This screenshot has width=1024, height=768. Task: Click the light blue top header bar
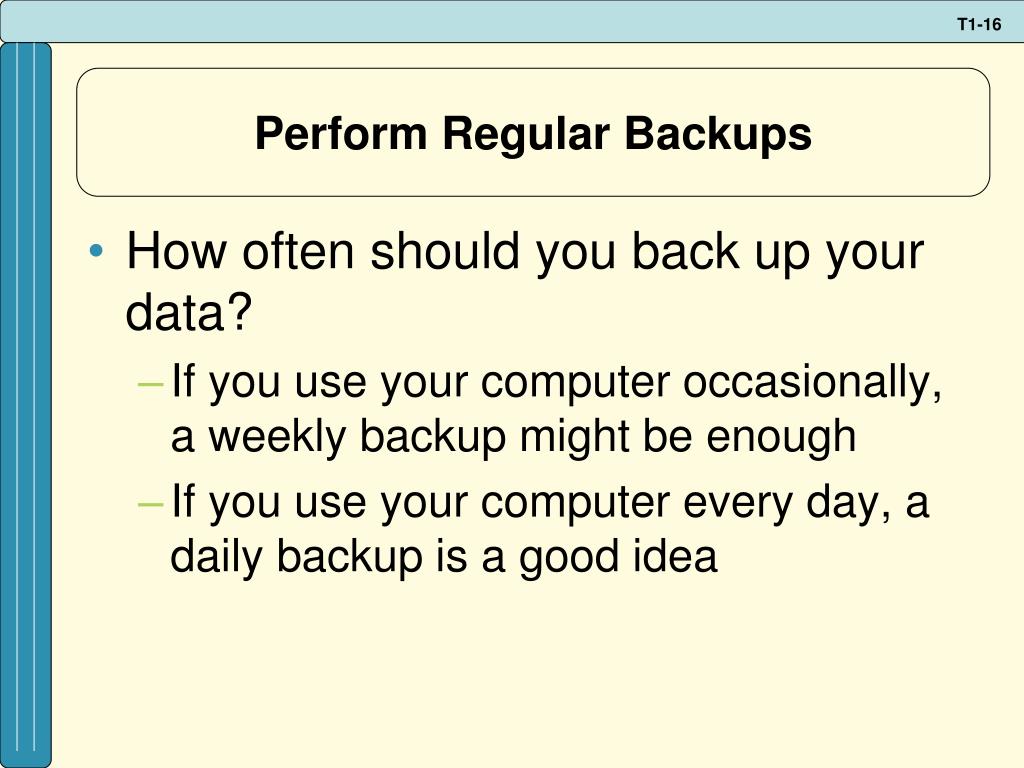coord(512,21)
